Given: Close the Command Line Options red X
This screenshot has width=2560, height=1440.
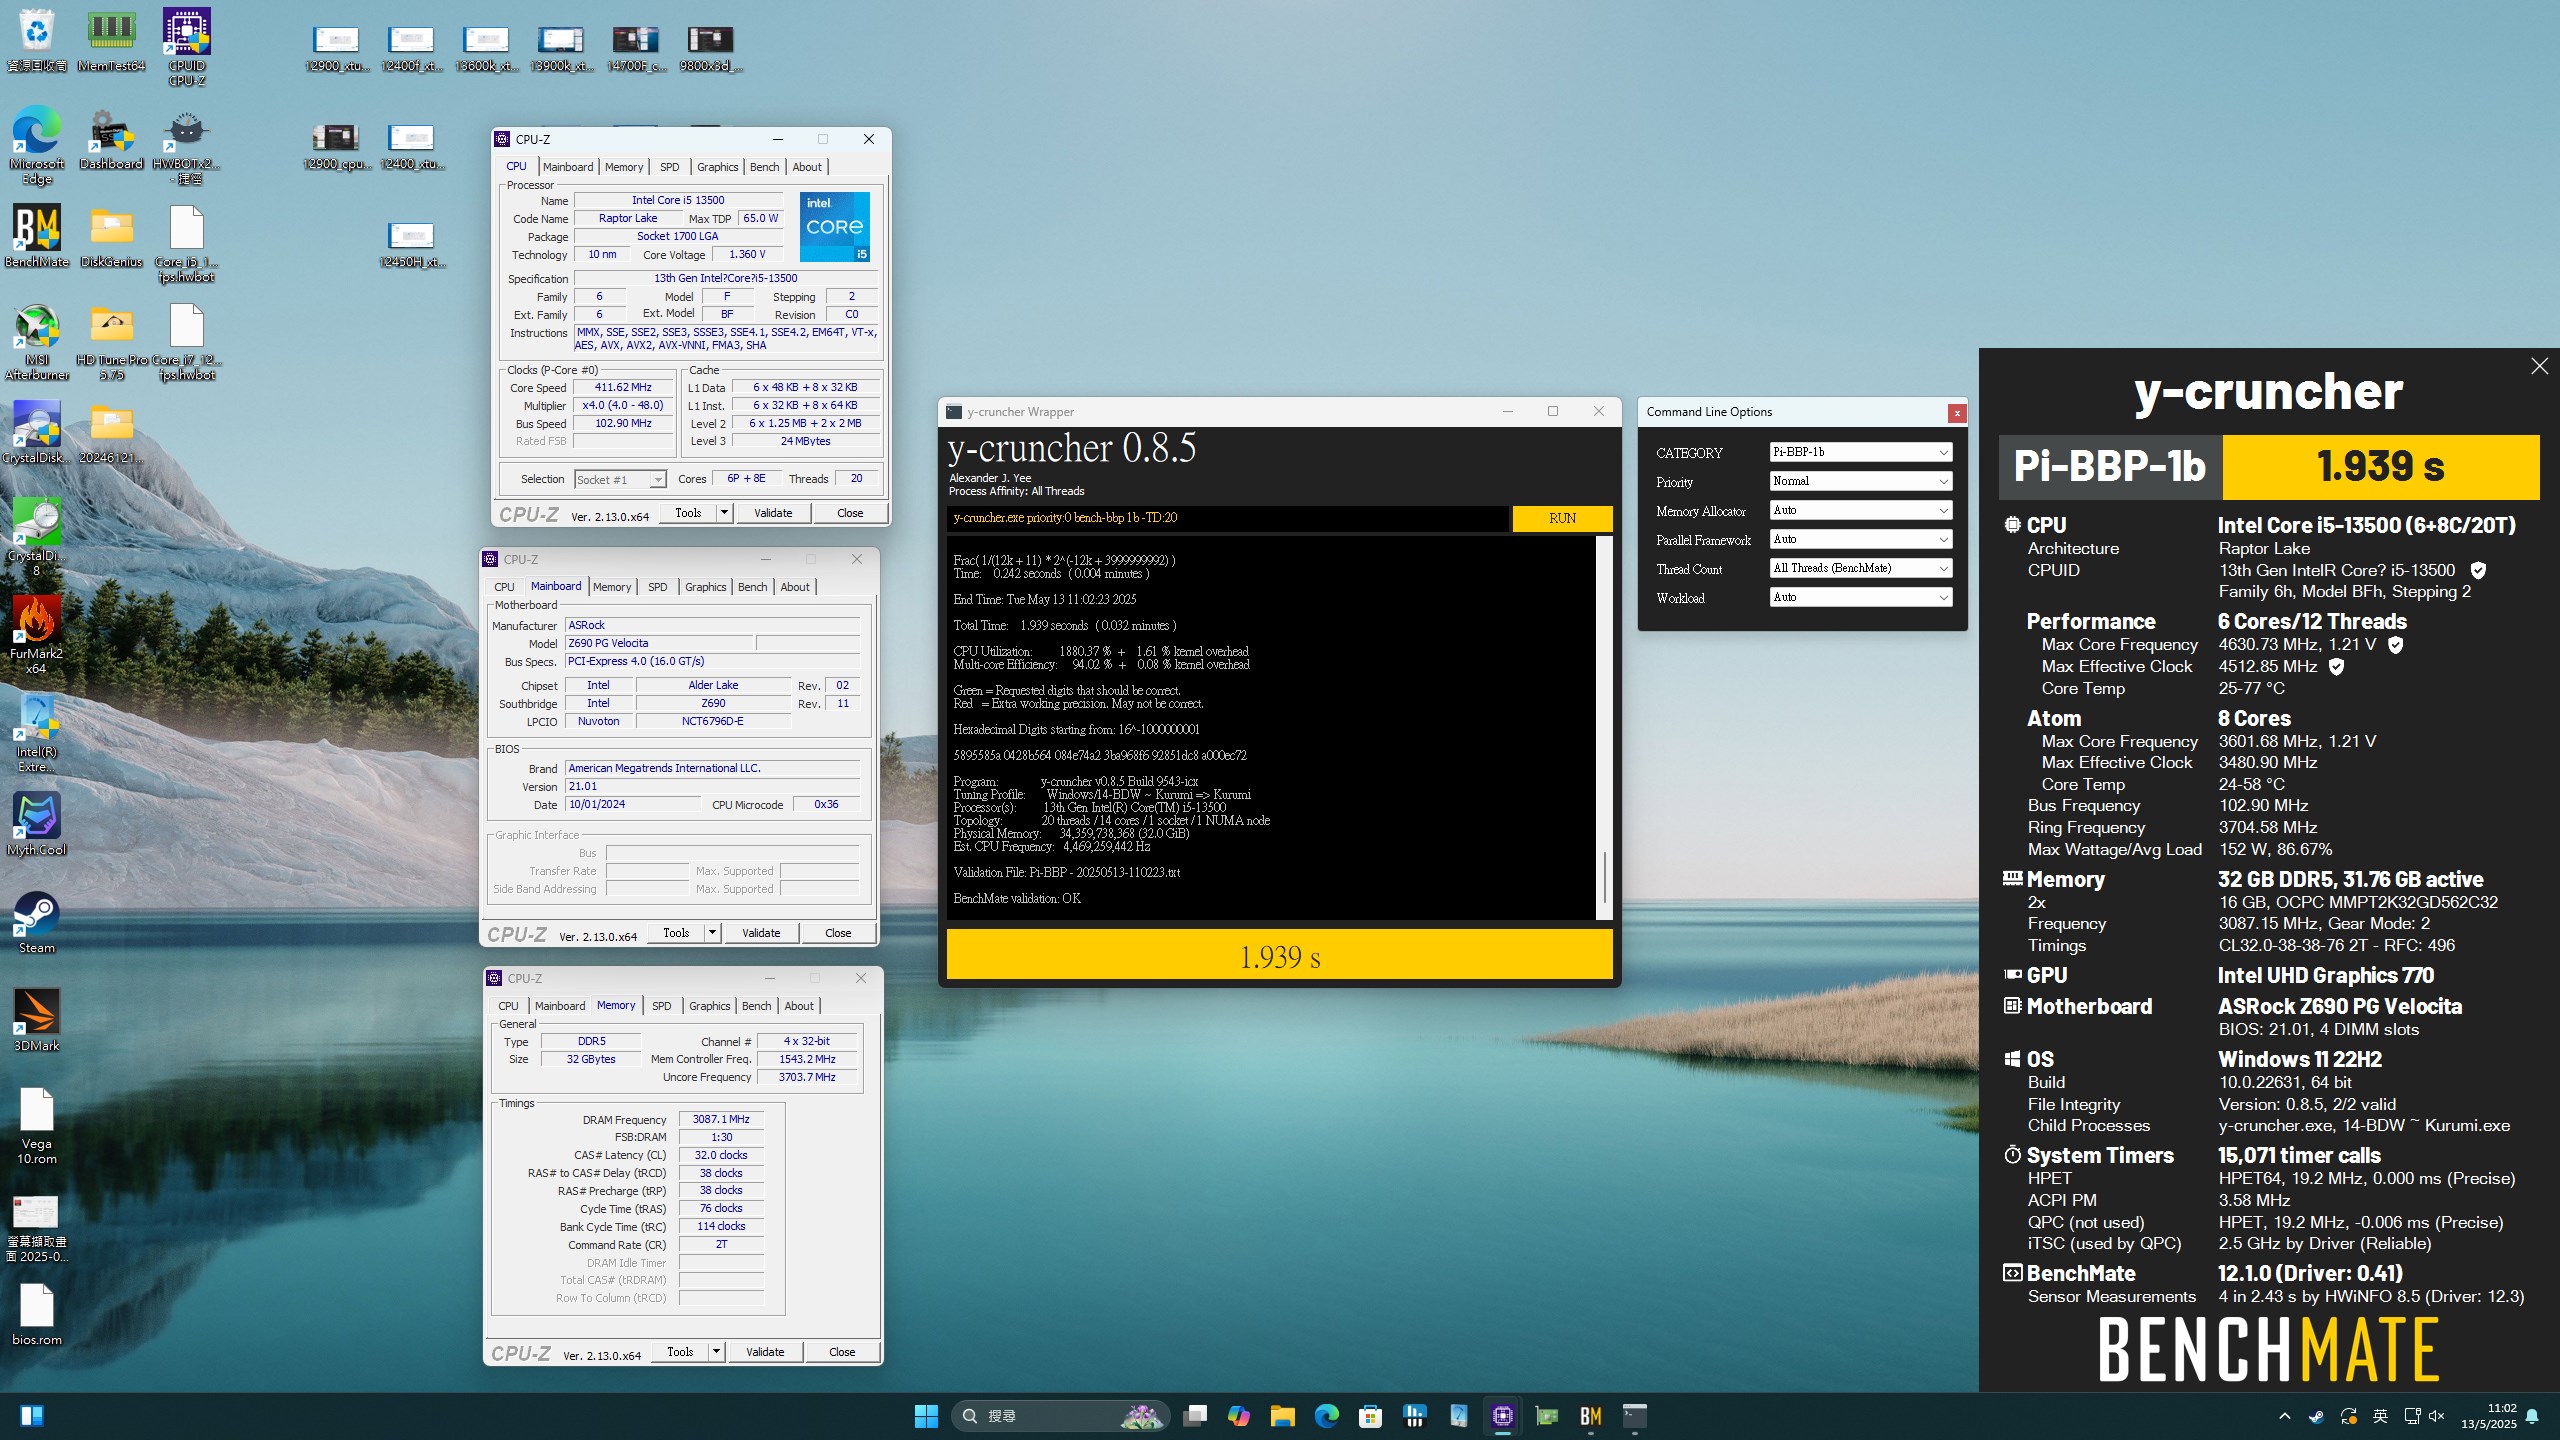Looking at the screenshot, I should point(1957,412).
